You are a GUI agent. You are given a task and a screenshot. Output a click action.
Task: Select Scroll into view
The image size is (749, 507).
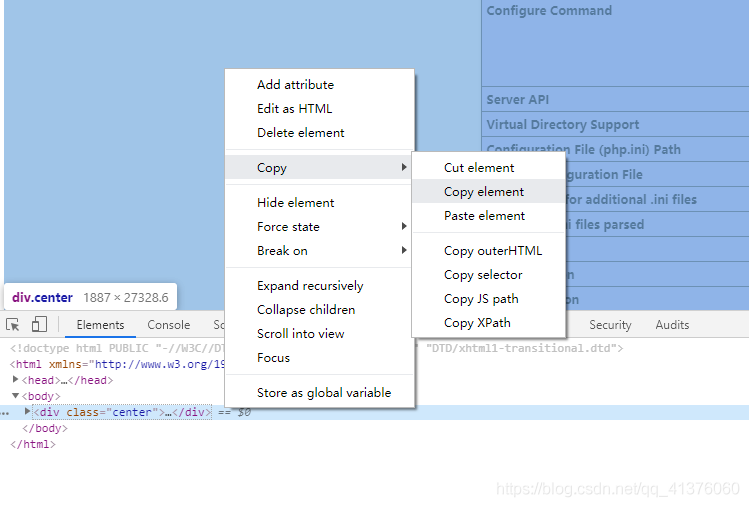coord(319,334)
